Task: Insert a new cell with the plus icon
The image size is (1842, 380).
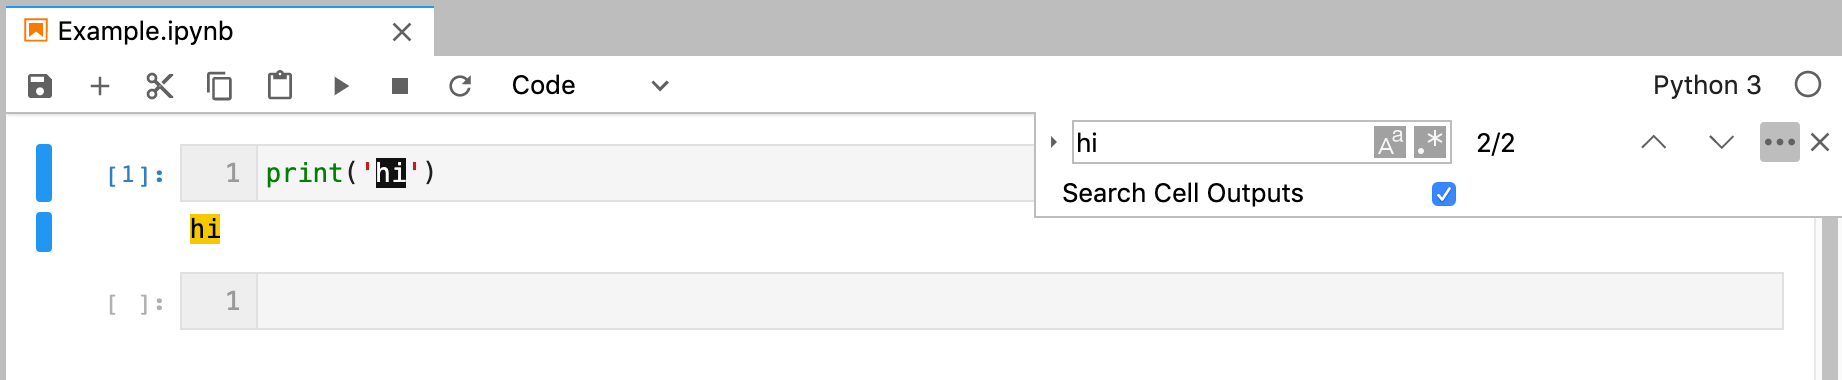Action: click(100, 86)
